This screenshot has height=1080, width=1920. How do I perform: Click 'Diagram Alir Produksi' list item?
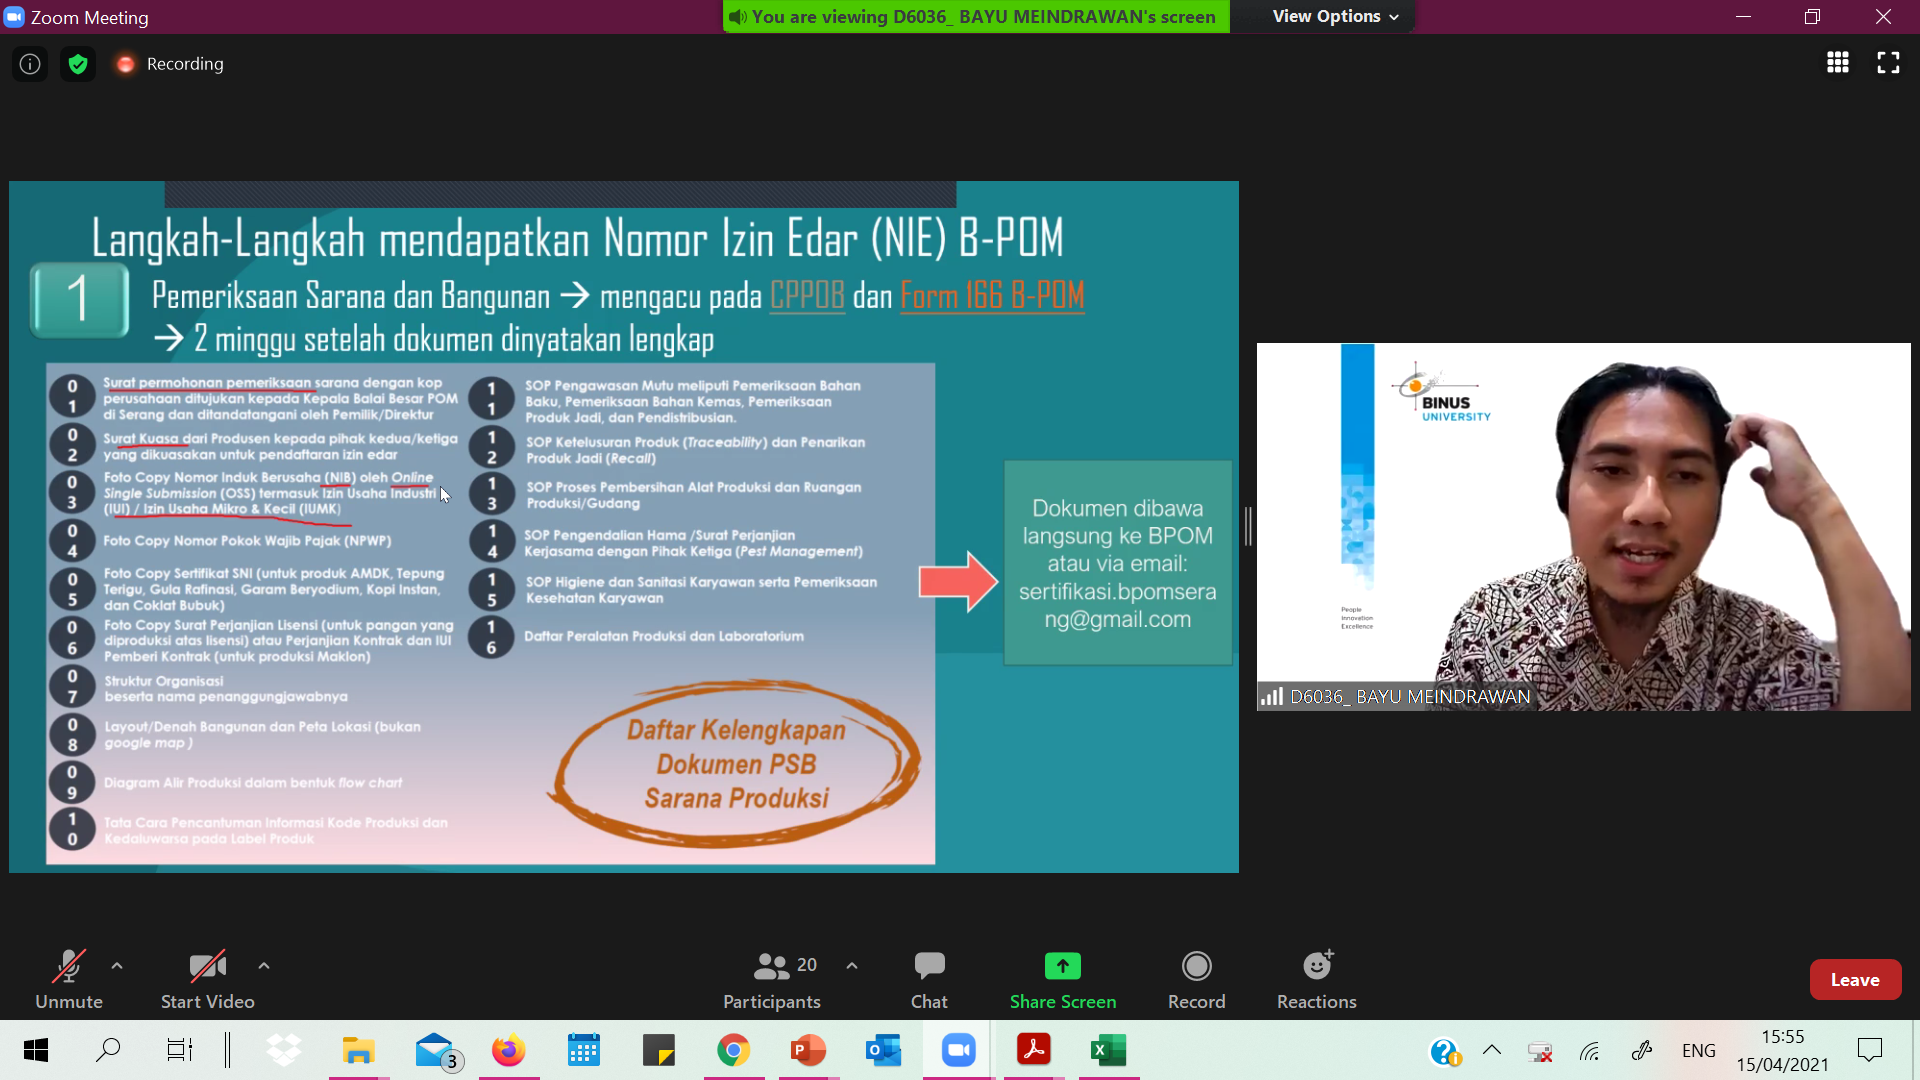click(x=253, y=783)
